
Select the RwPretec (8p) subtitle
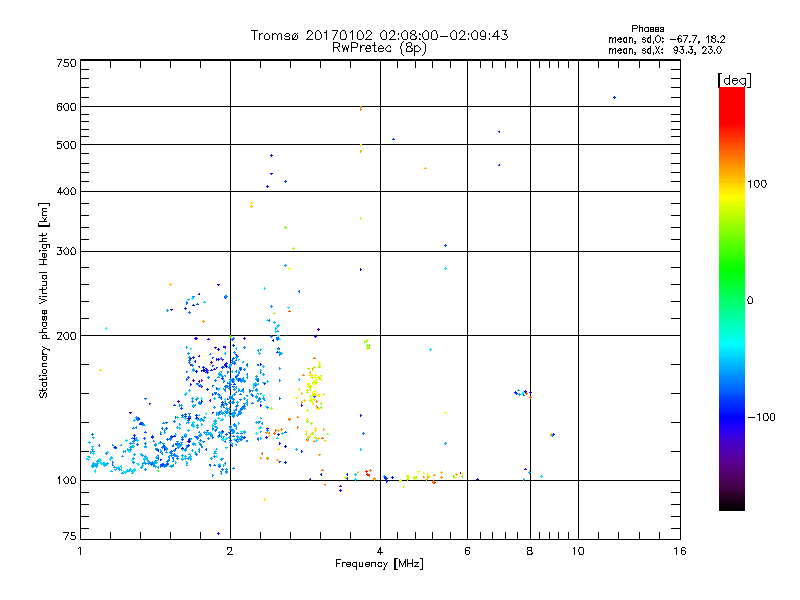[x=379, y=48]
